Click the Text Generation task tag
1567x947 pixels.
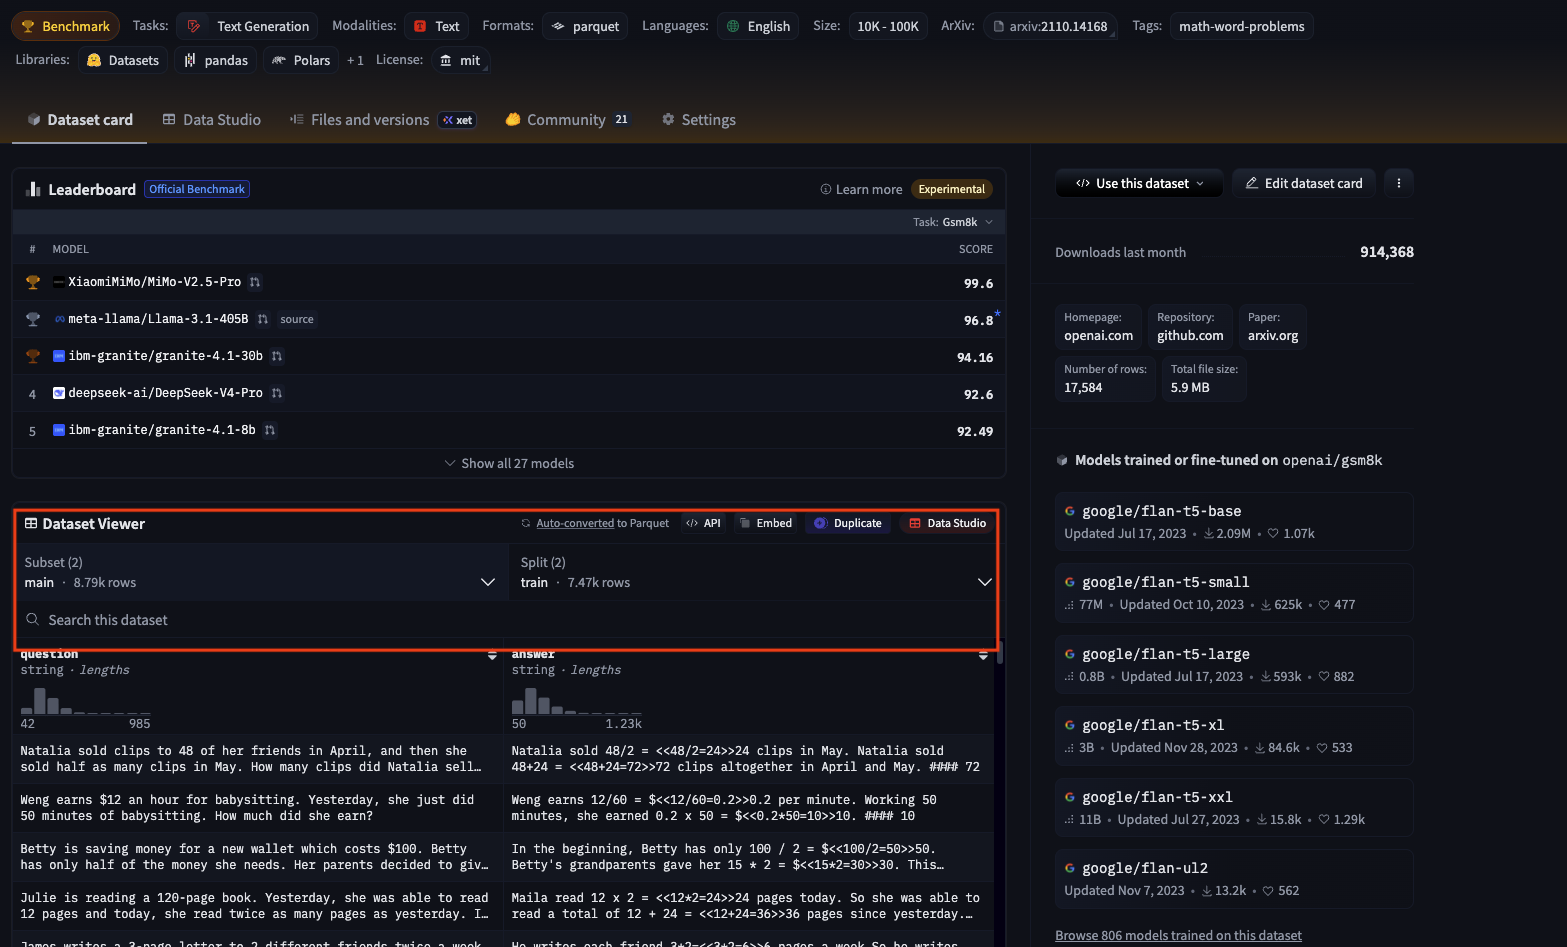click(248, 26)
